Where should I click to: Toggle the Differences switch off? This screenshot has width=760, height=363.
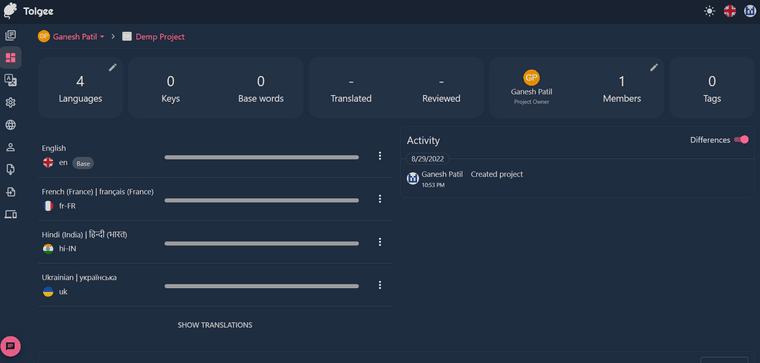coord(741,140)
